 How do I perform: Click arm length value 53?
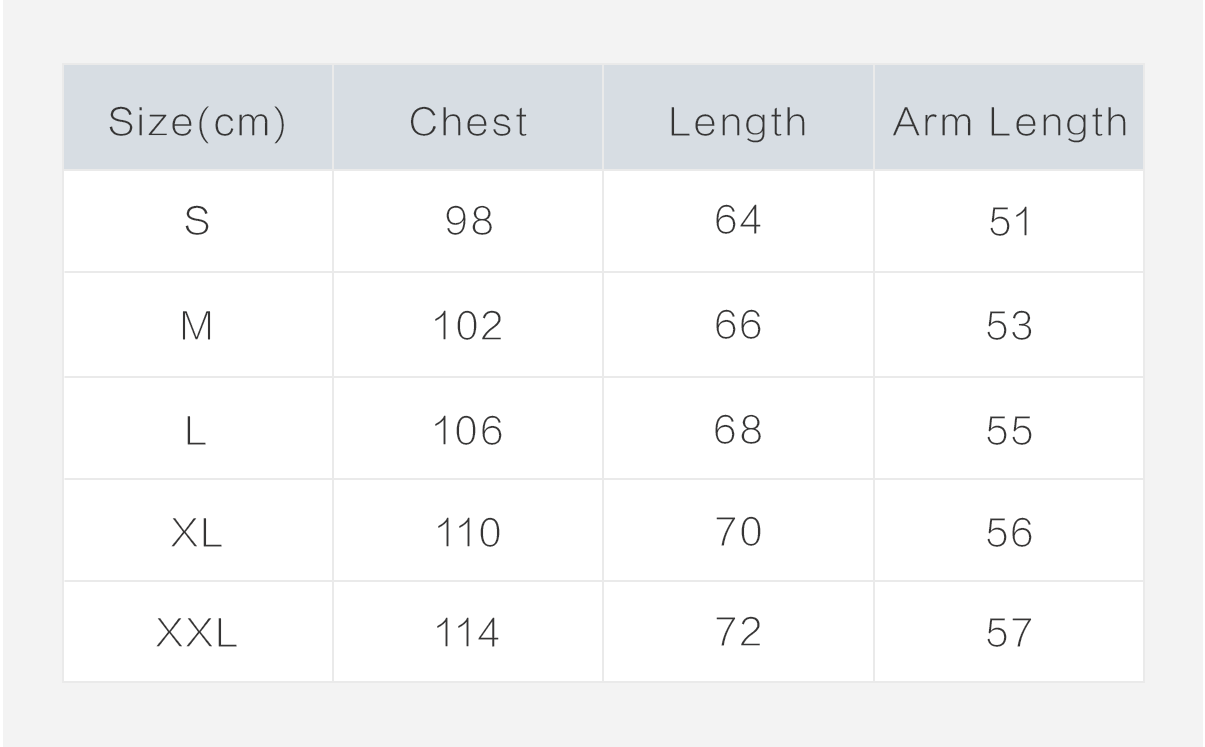1009,327
